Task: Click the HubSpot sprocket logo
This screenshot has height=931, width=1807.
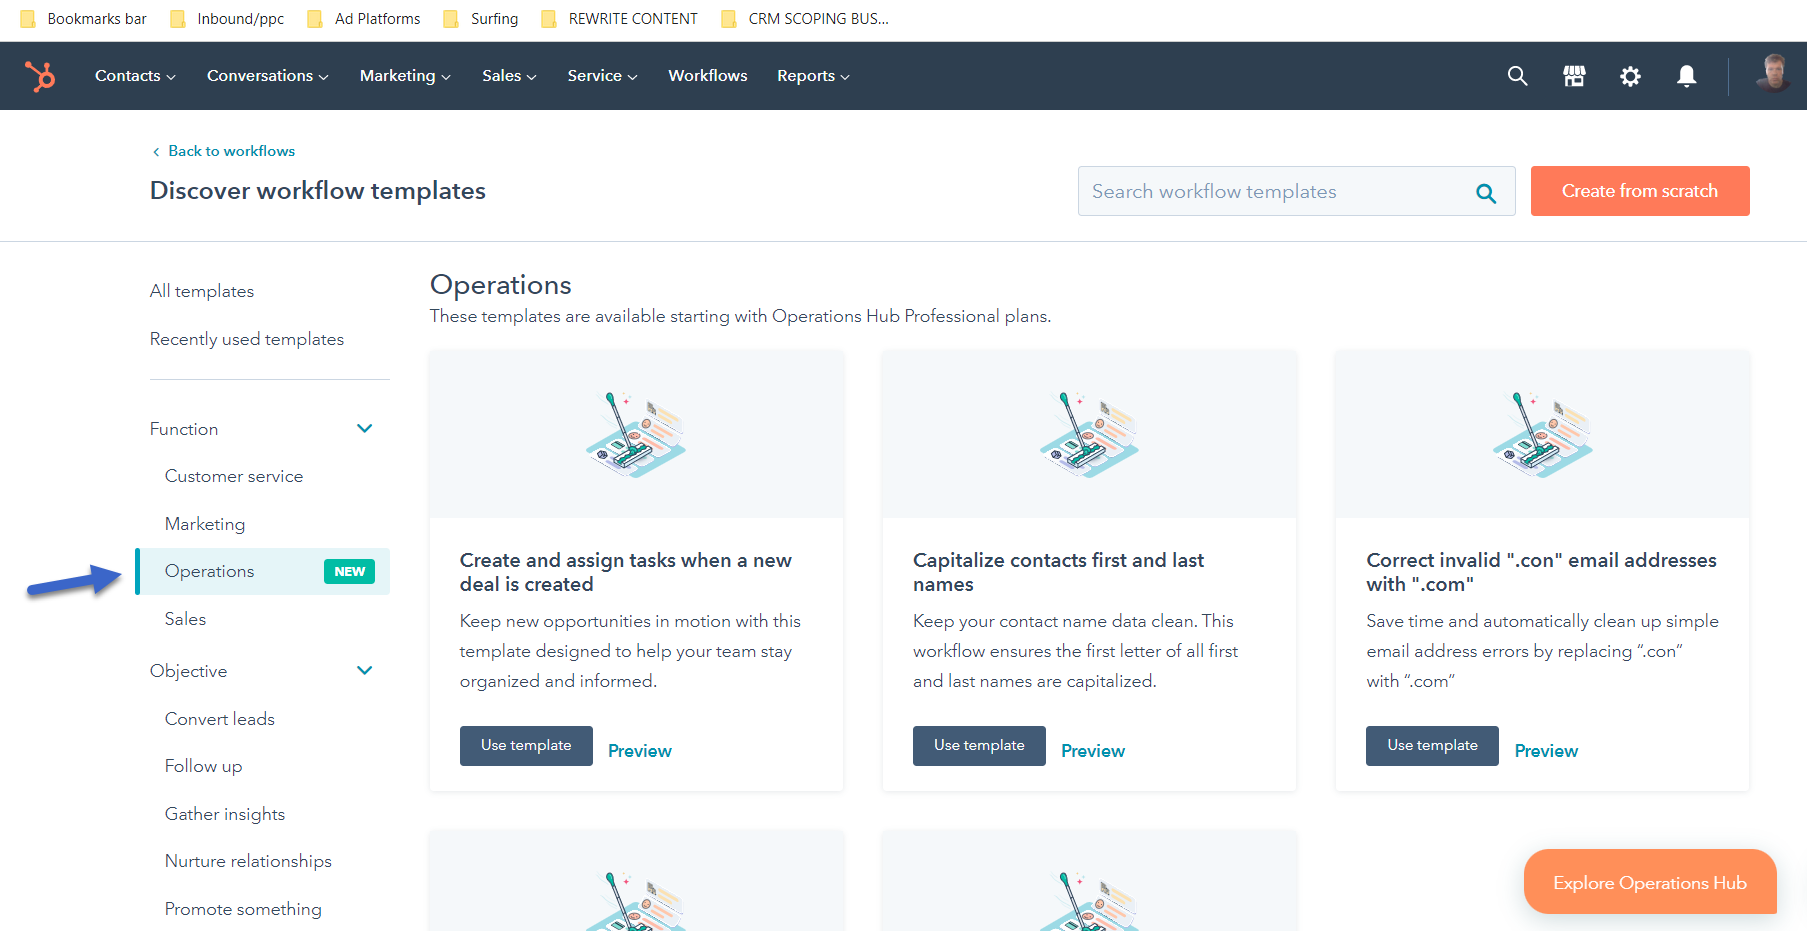Action: coord(40,75)
